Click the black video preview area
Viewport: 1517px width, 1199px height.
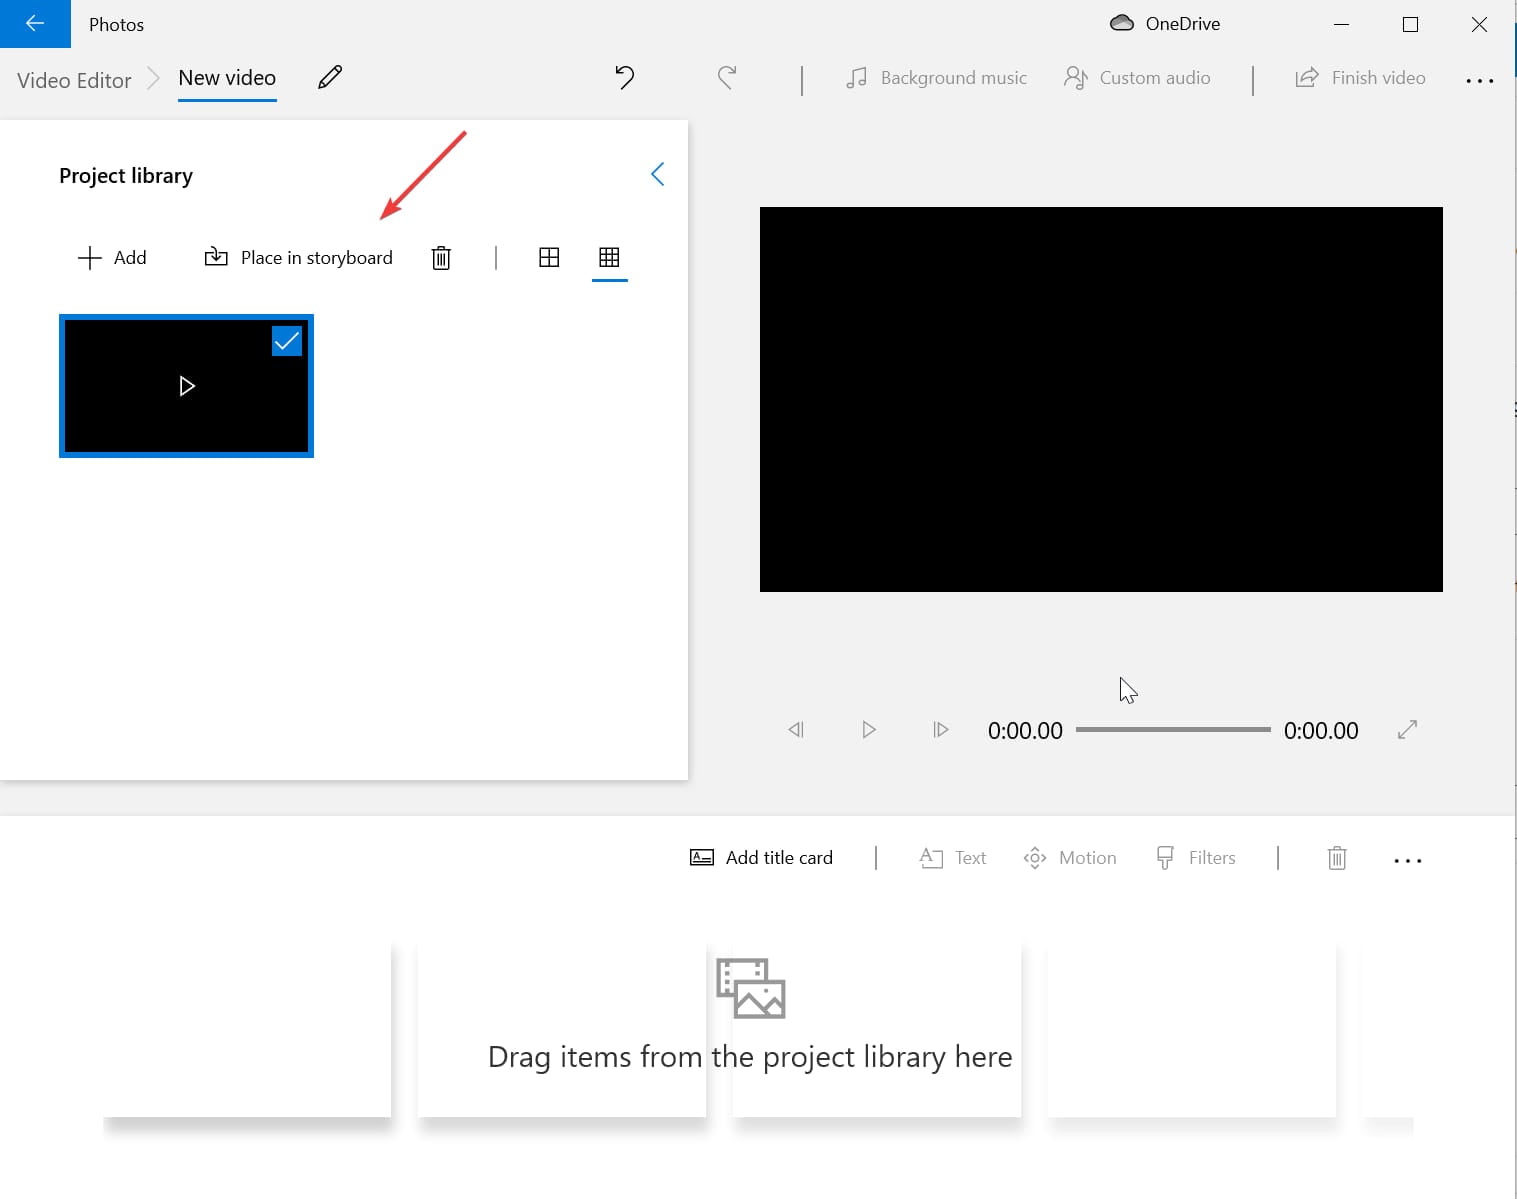coord(1101,399)
